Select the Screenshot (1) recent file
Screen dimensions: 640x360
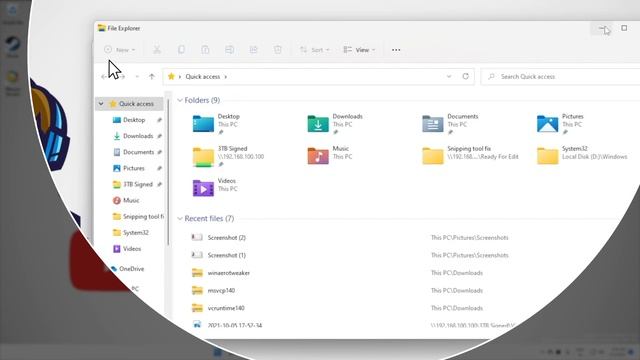point(227,255)
